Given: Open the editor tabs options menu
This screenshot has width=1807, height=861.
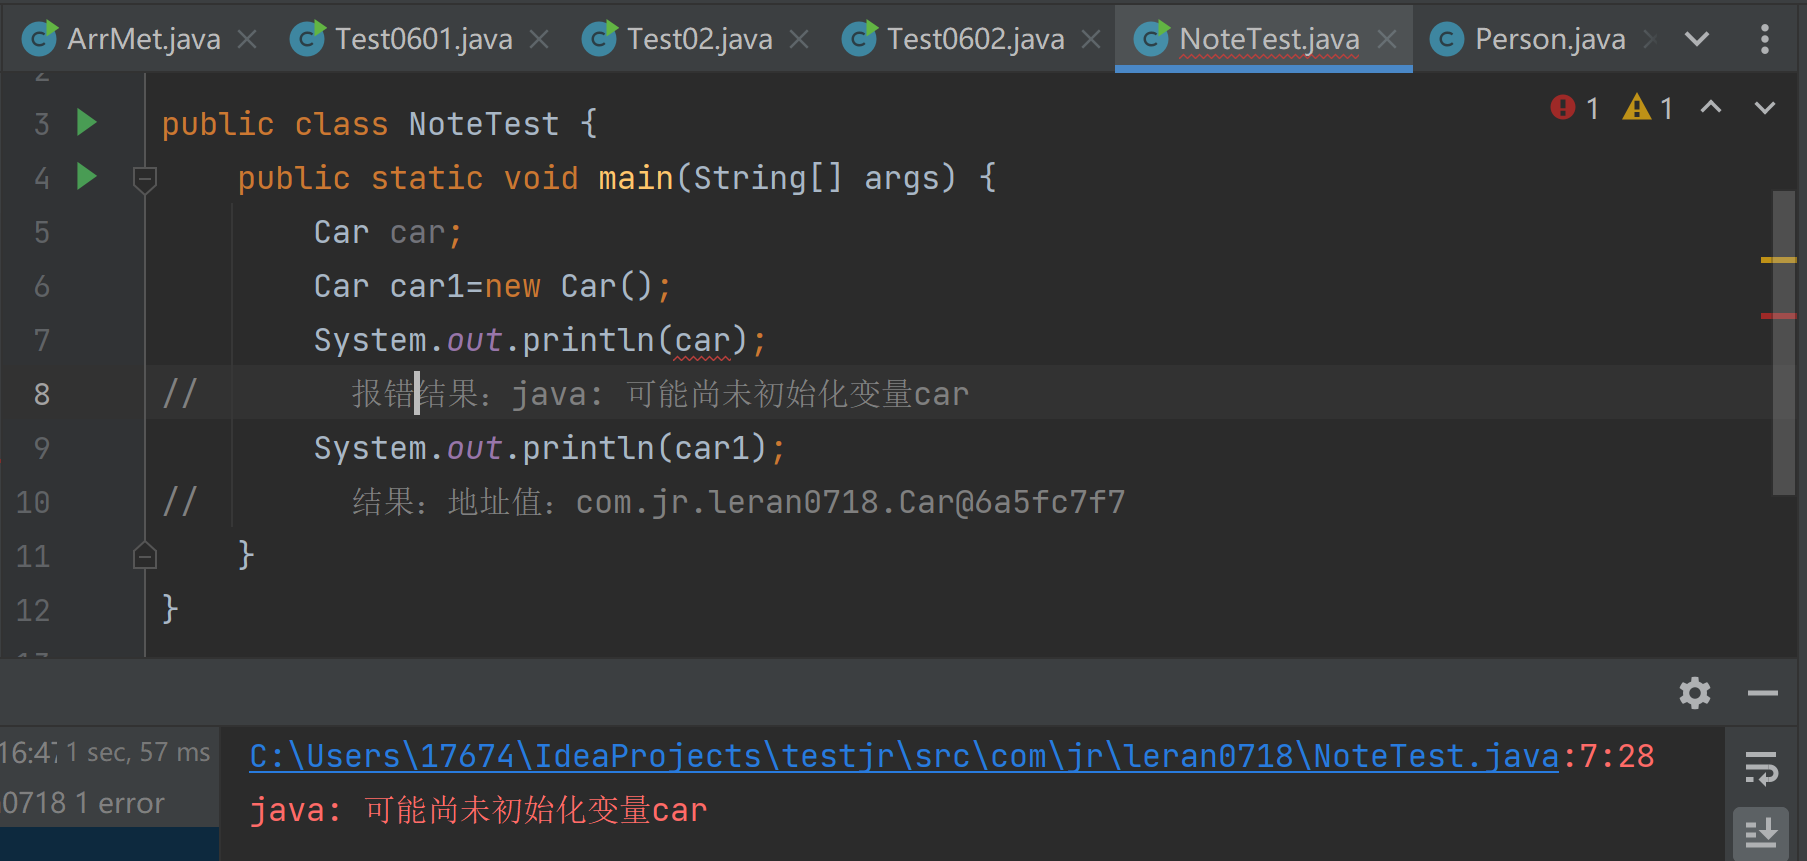Looking at the screenshot, I should coord(1765,39).
